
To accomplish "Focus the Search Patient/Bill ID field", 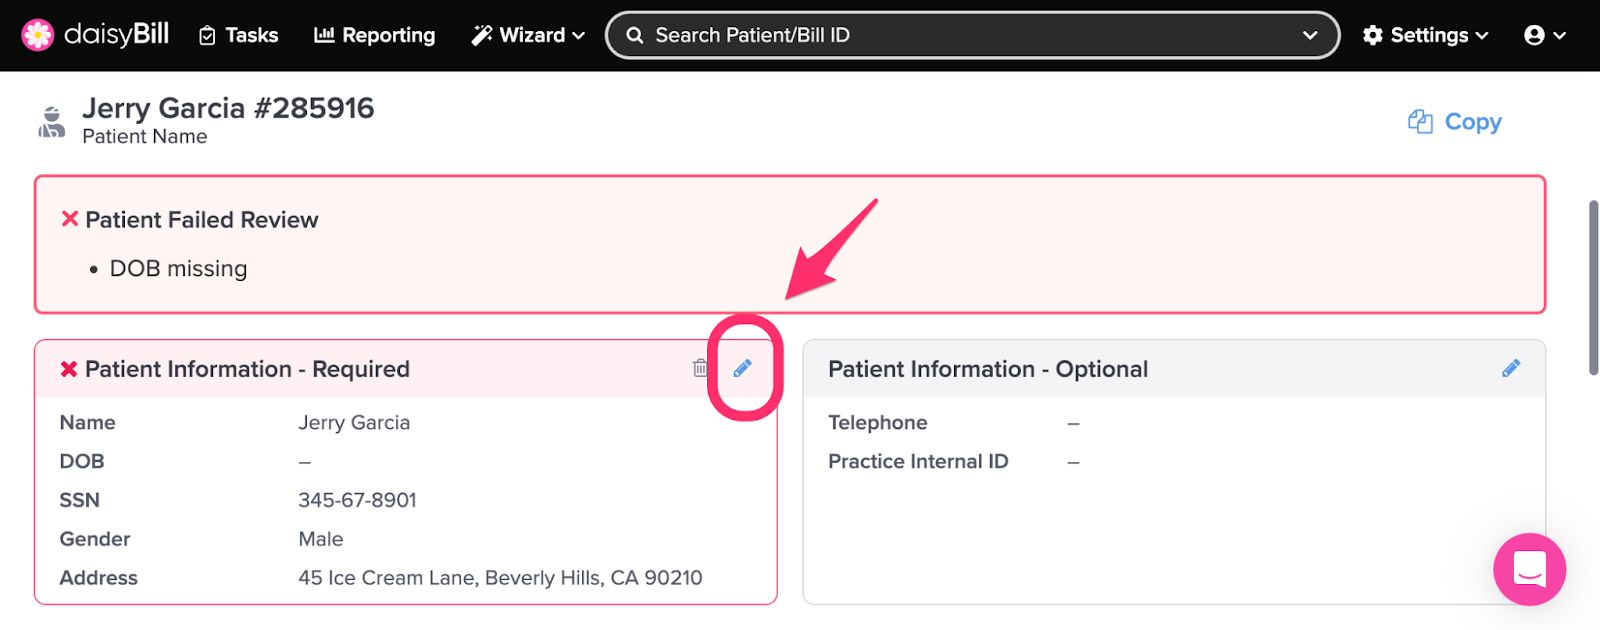I will click(x=972, y=35).
